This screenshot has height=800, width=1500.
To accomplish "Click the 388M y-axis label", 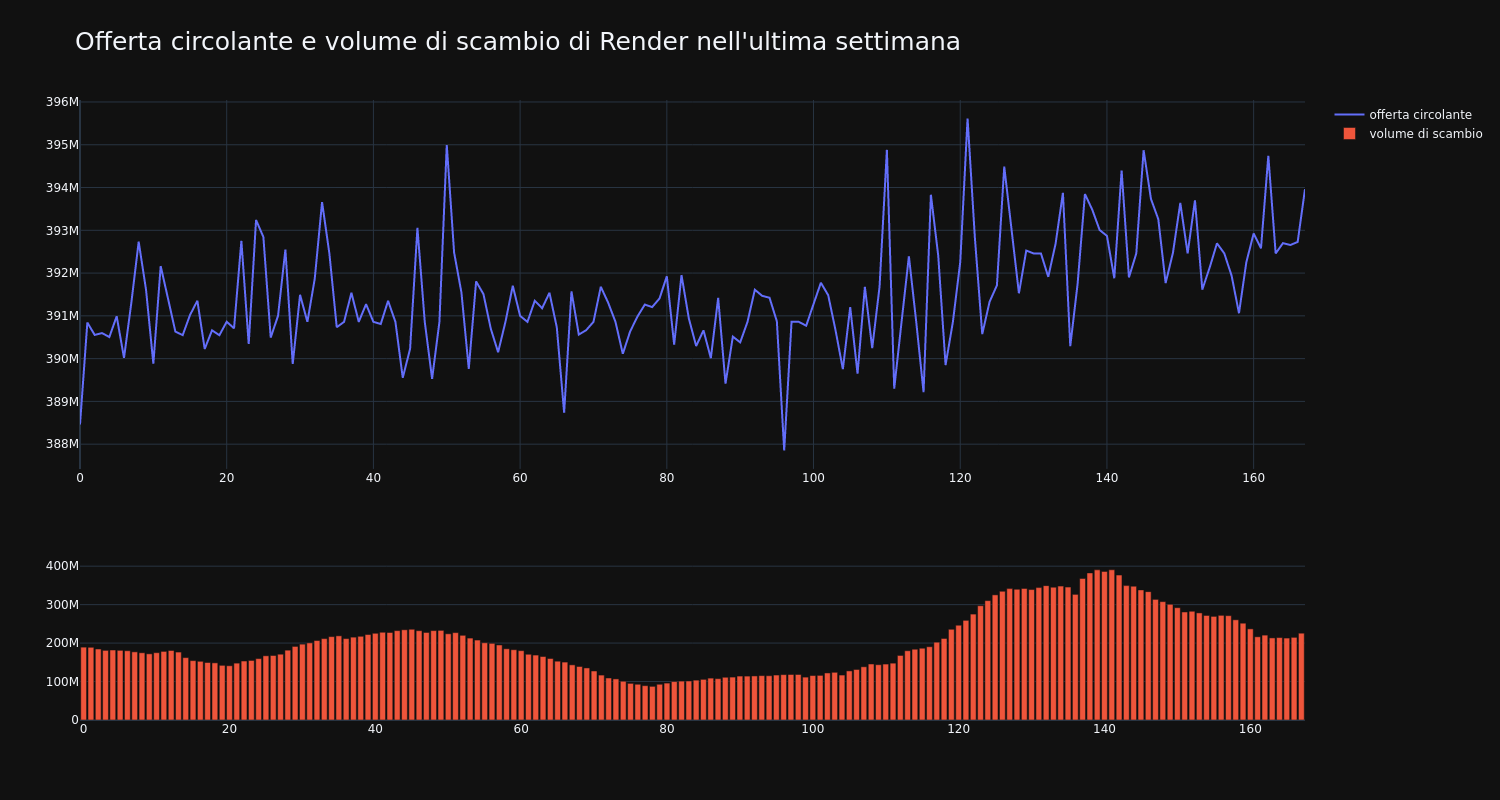I will pyautogui.click(x=62, y=444).
